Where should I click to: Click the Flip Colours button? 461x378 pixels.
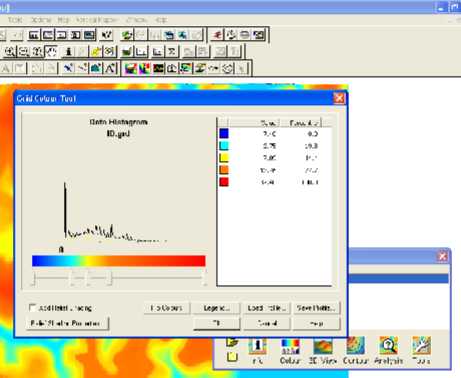pyautogui.click(x=167, y=308)
